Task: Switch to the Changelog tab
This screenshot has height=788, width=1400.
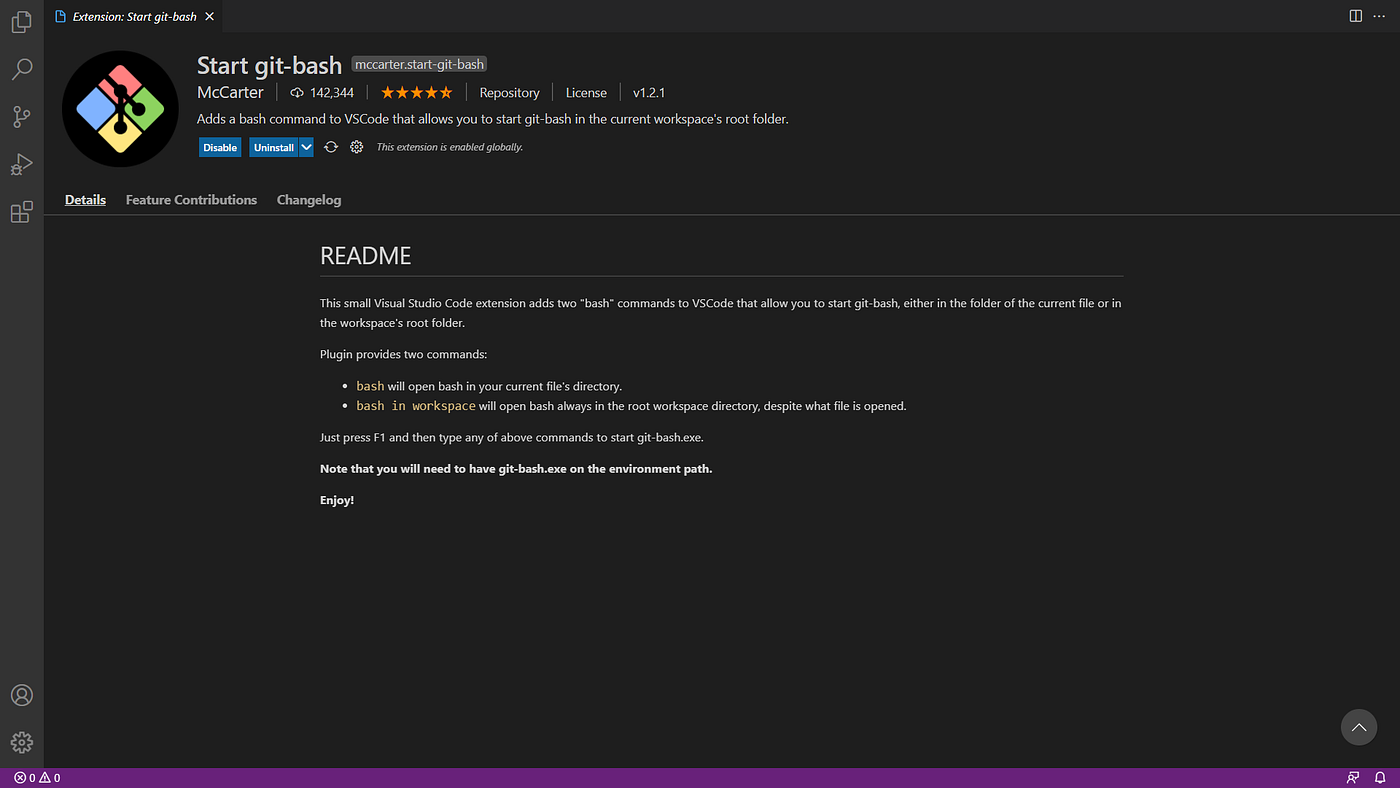Action: tap(309, 200)
